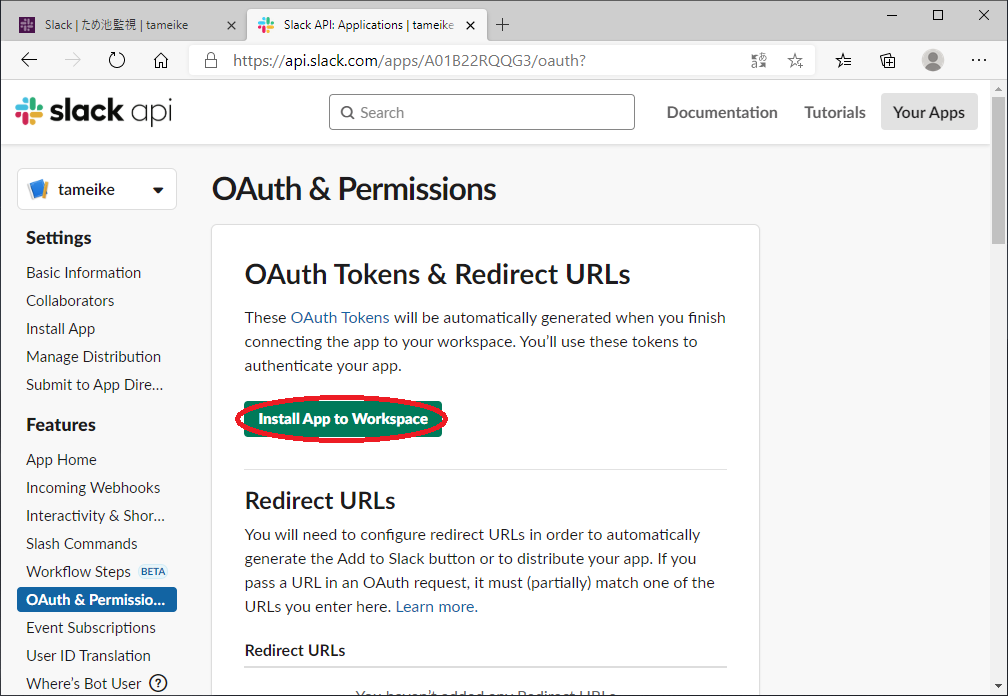Select Incoming Webhooks in the sidebar

(x=93, y=488)
